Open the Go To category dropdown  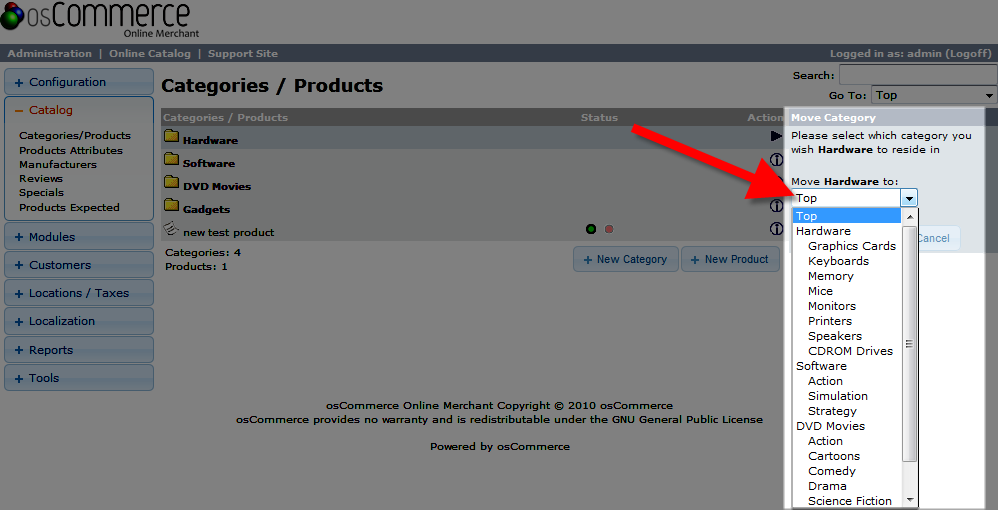tap(933, 95)
